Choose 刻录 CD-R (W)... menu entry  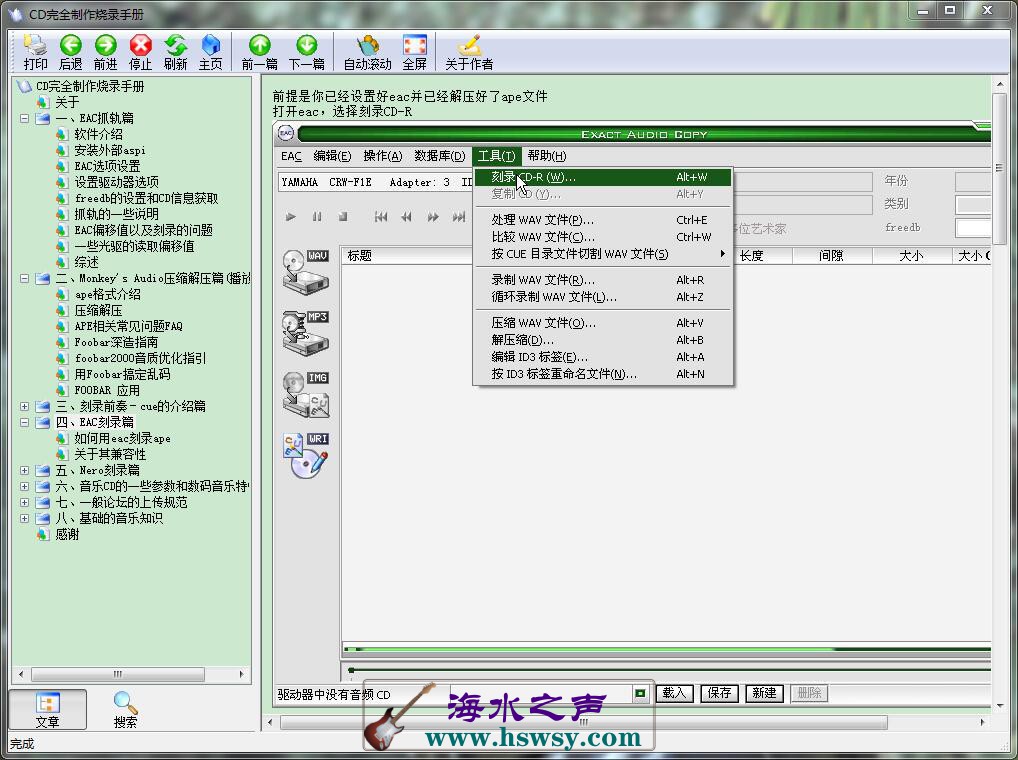click(603, 177)
